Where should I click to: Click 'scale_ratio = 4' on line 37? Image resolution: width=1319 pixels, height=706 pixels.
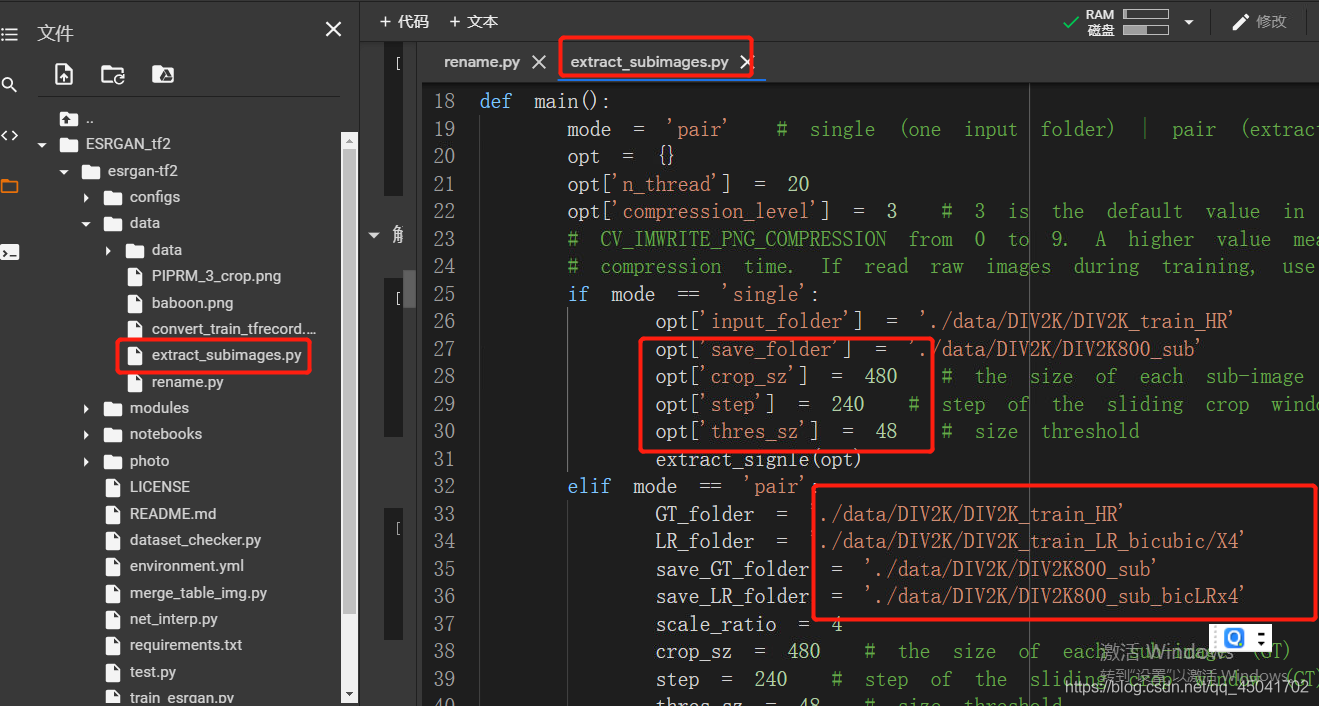749,624
